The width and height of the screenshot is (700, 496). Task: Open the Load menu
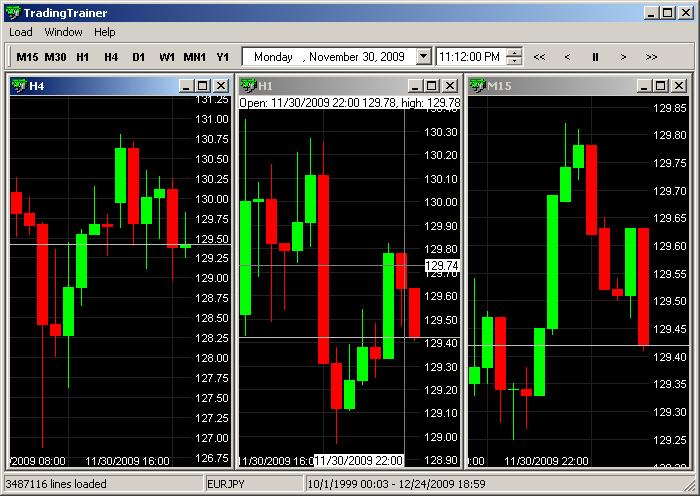pyautogui.click(x=21, y=32)
